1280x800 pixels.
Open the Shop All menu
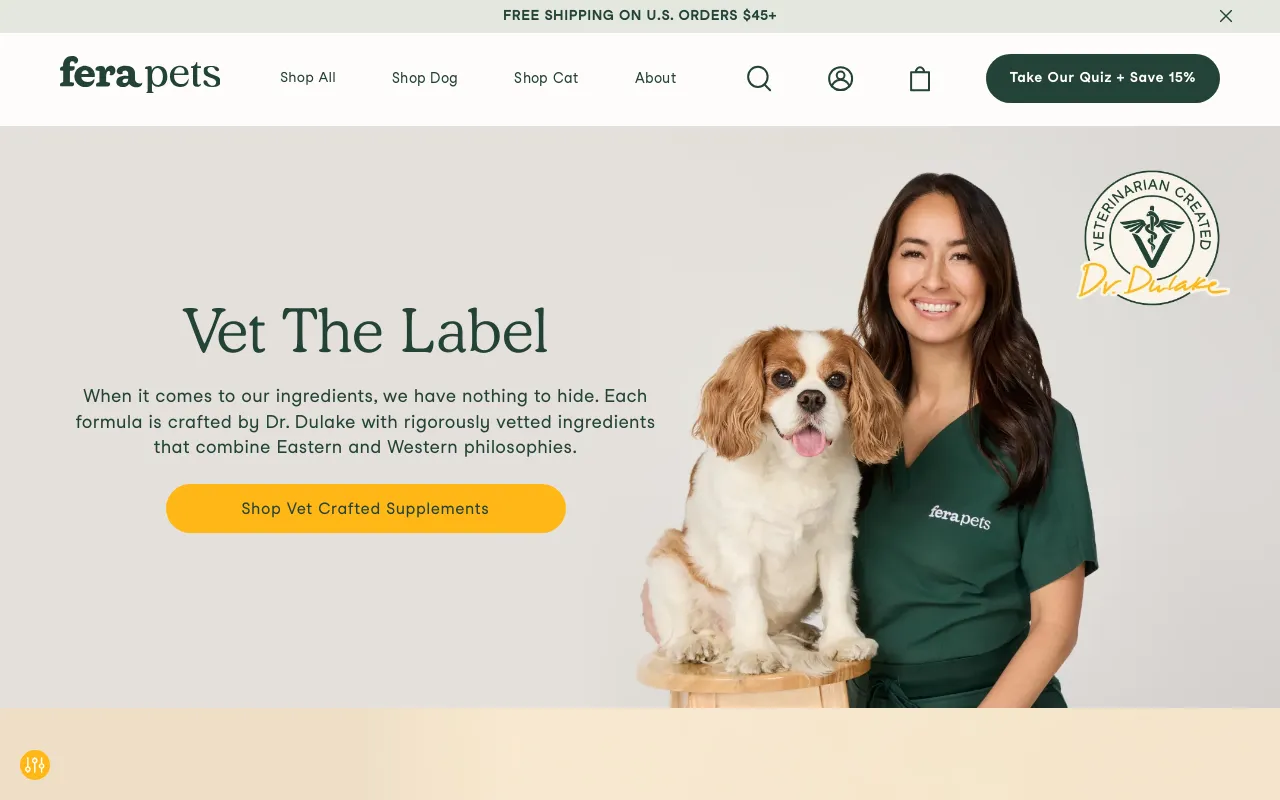pos(308,78)
